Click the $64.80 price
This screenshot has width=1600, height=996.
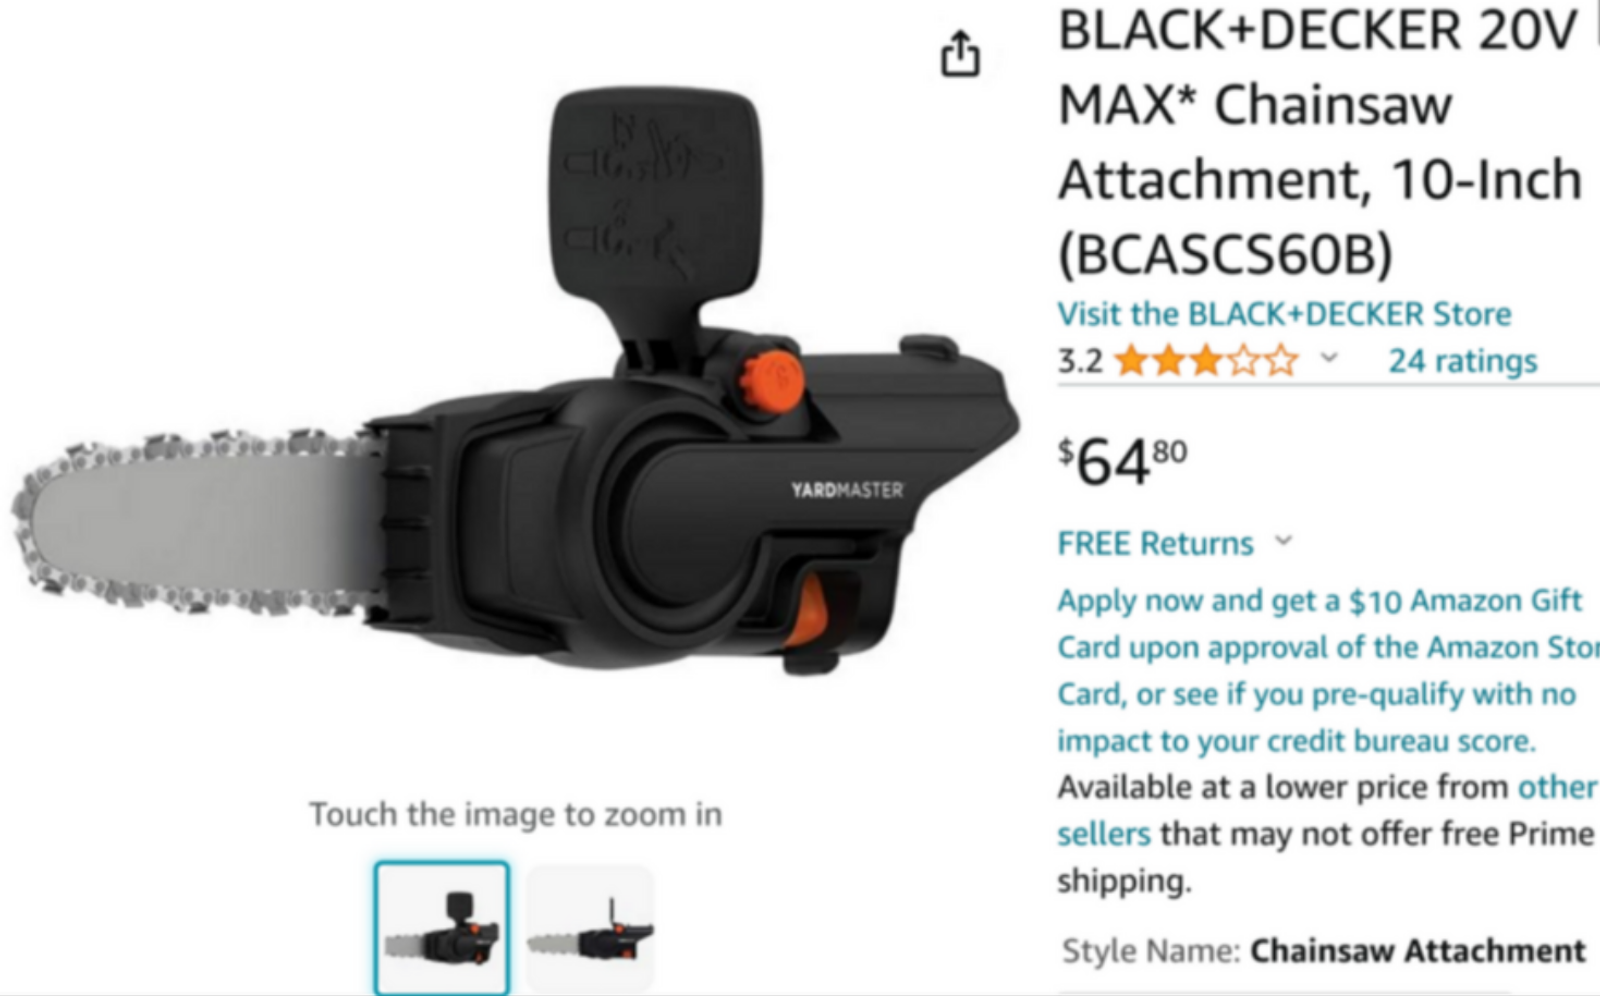coord(1123,462)
